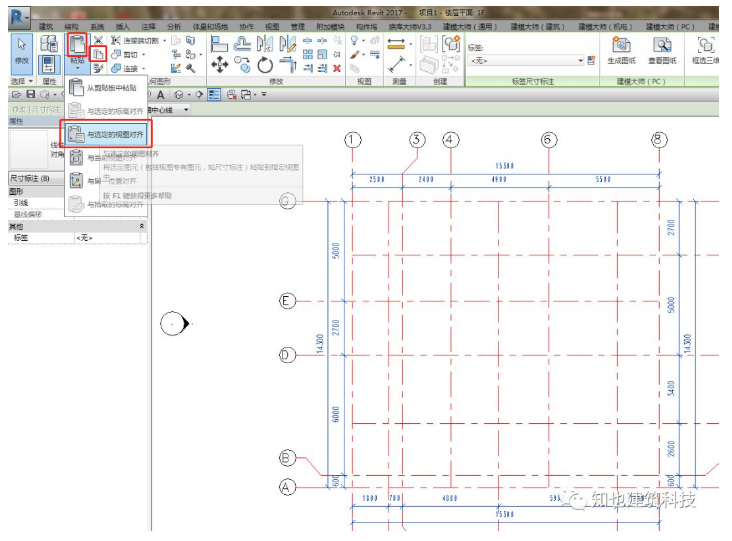732x541 pixels.
Task: Select the Array tool icon
Action: (x=308, y=55)
